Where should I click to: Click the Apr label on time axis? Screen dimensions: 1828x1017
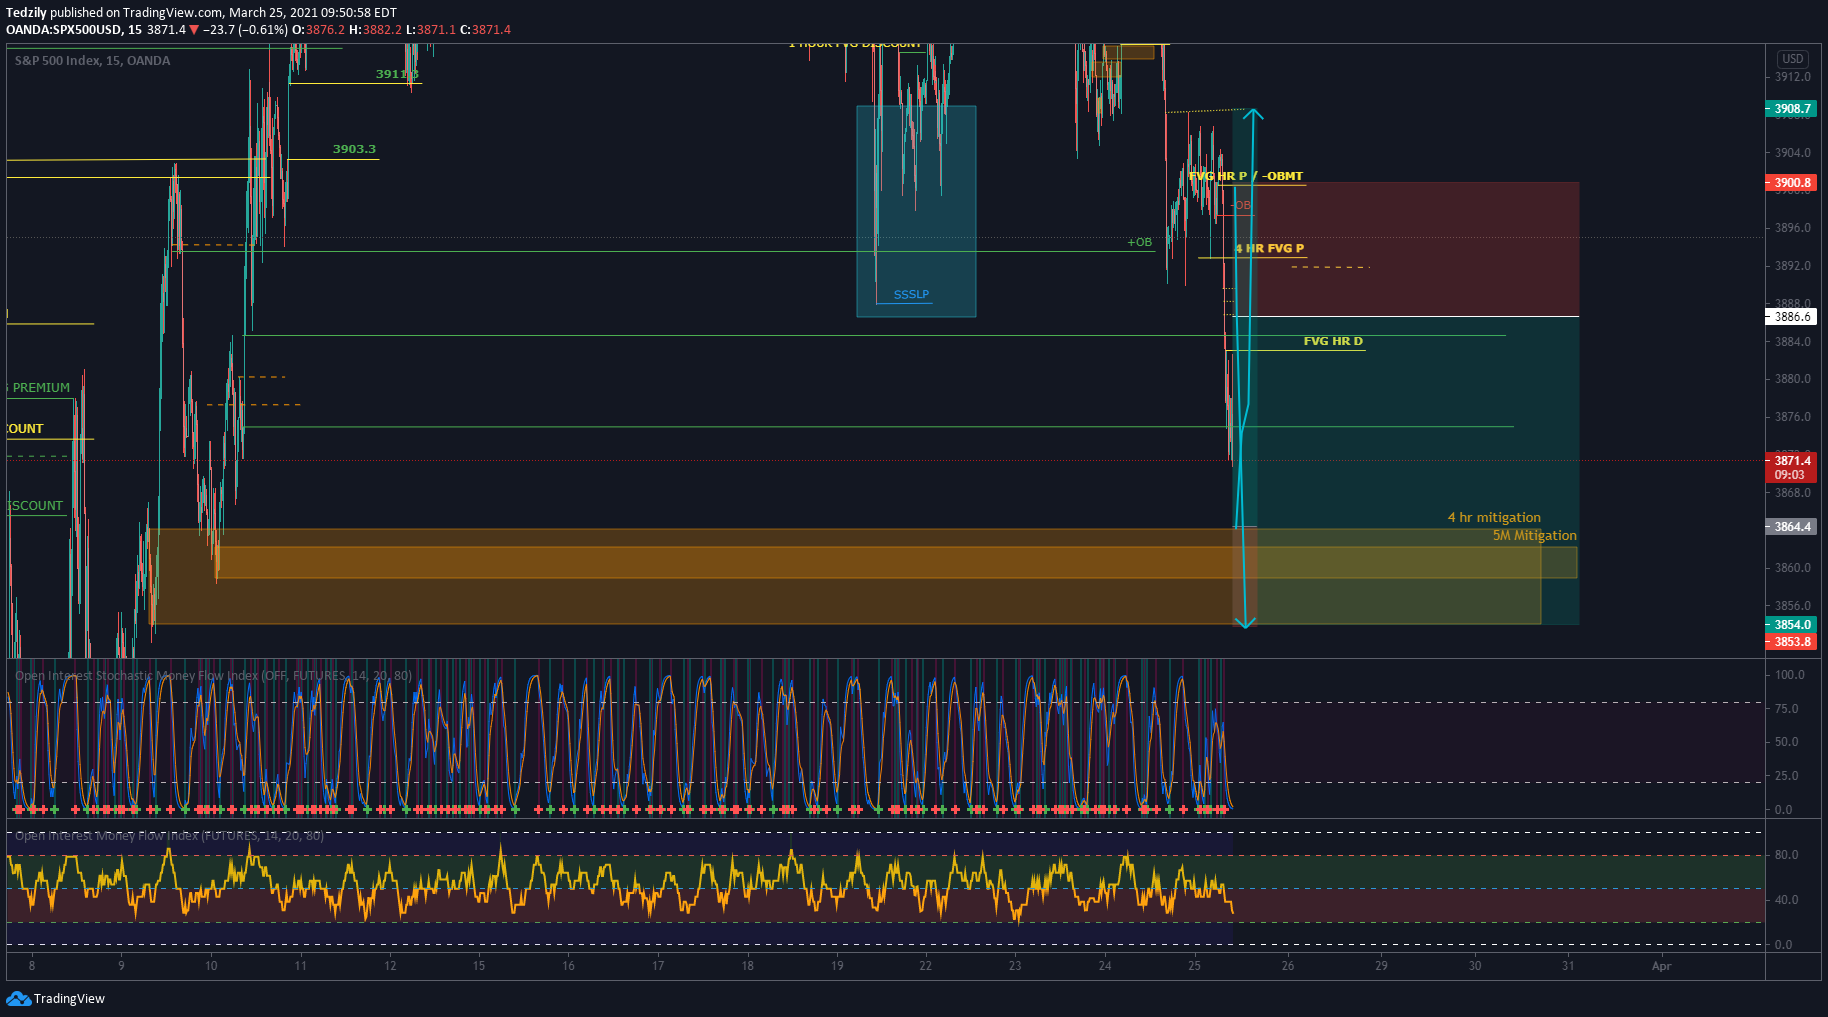tap(1661, 966)
